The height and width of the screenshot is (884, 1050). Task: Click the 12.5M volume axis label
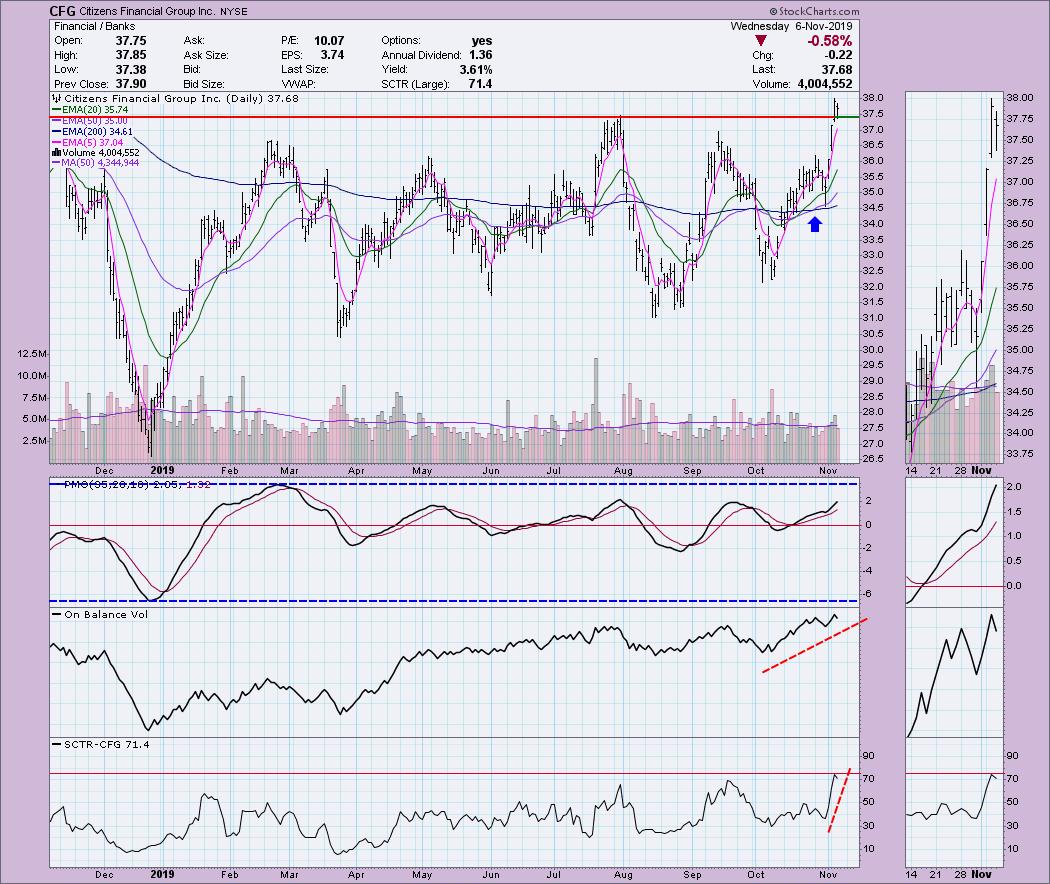click(32, 354)
